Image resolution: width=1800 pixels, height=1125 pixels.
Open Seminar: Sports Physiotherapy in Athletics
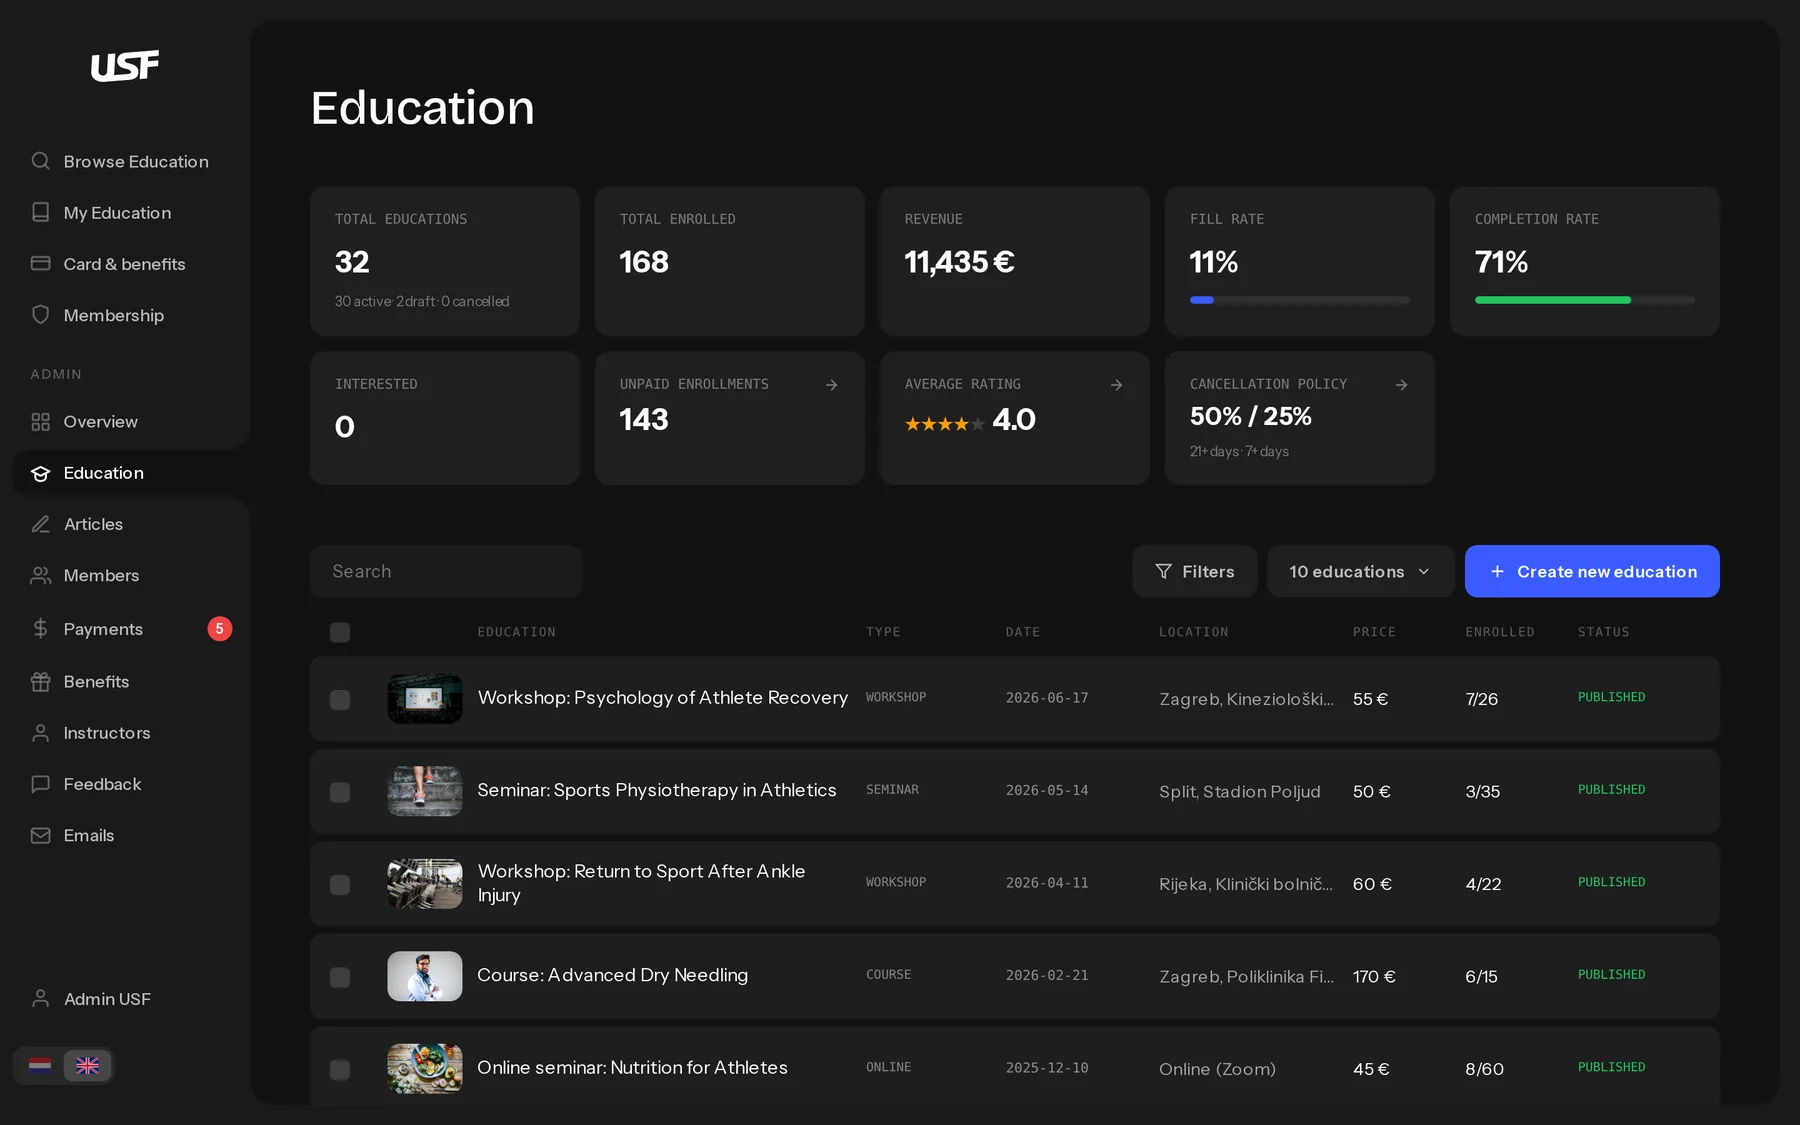click(656, 790)
